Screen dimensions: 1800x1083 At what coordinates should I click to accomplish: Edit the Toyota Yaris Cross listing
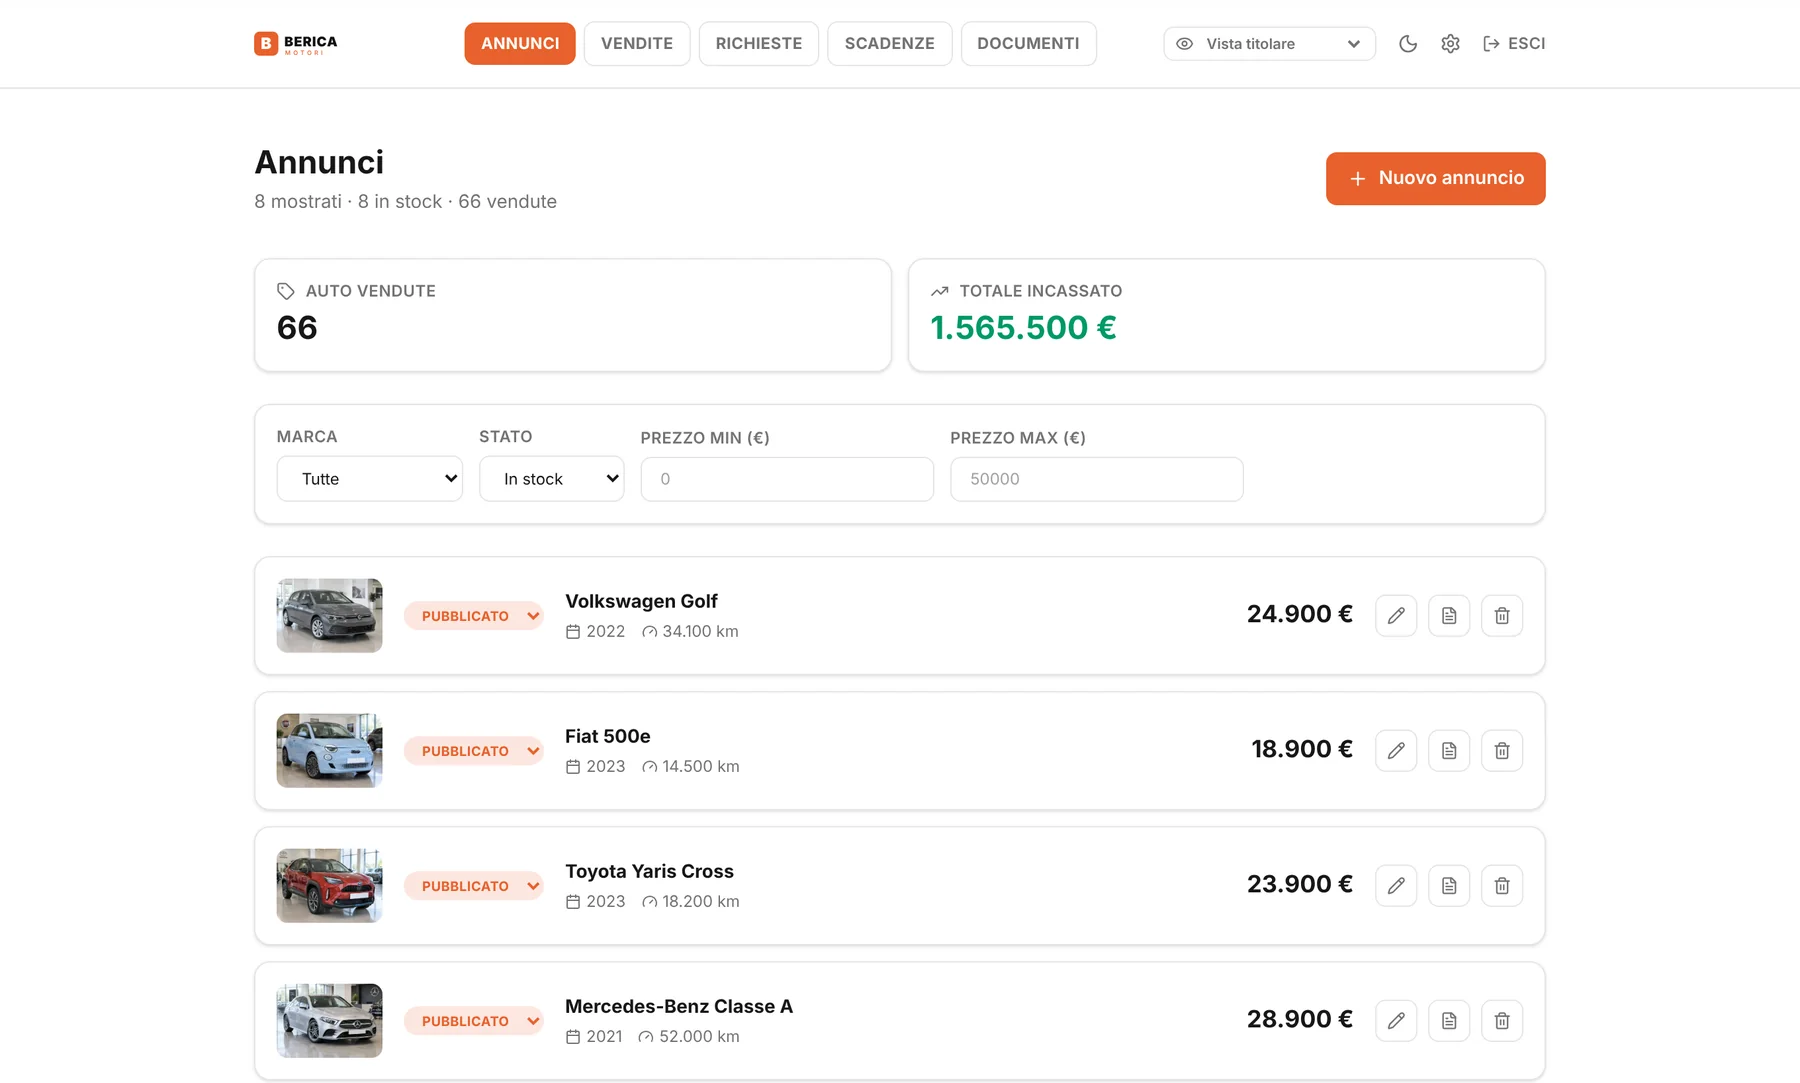click(1396, 885)
